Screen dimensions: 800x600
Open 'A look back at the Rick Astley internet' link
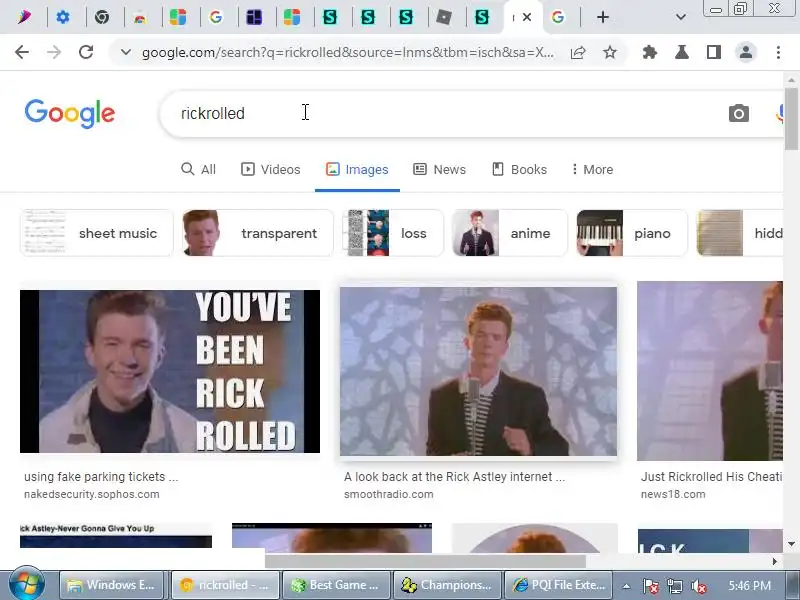point(454,477)
